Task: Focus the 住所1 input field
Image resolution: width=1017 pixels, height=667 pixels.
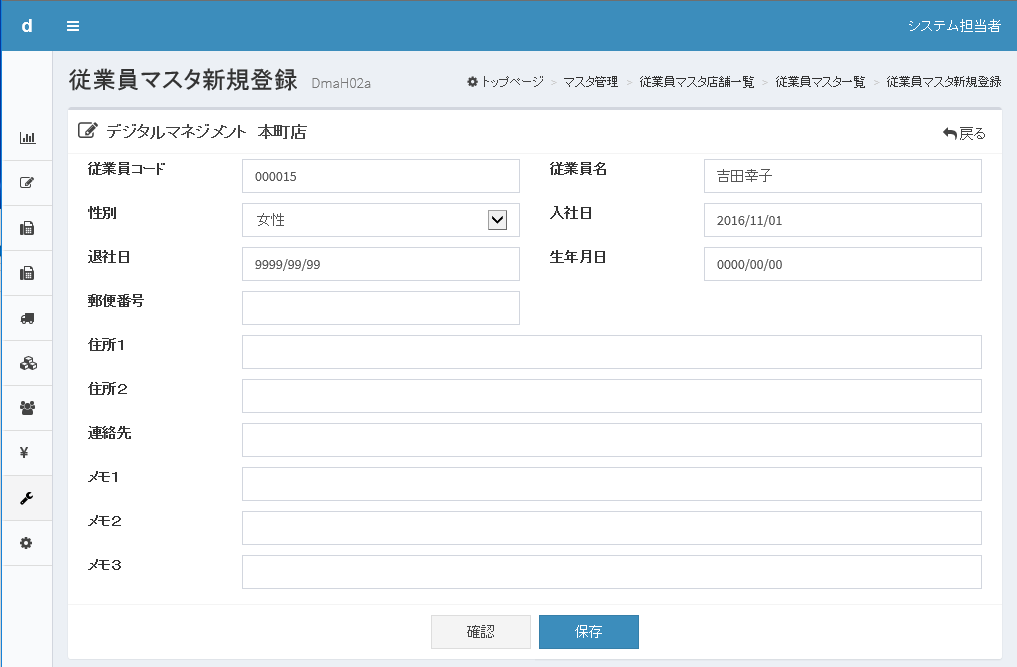Action: tap(612, 352)
